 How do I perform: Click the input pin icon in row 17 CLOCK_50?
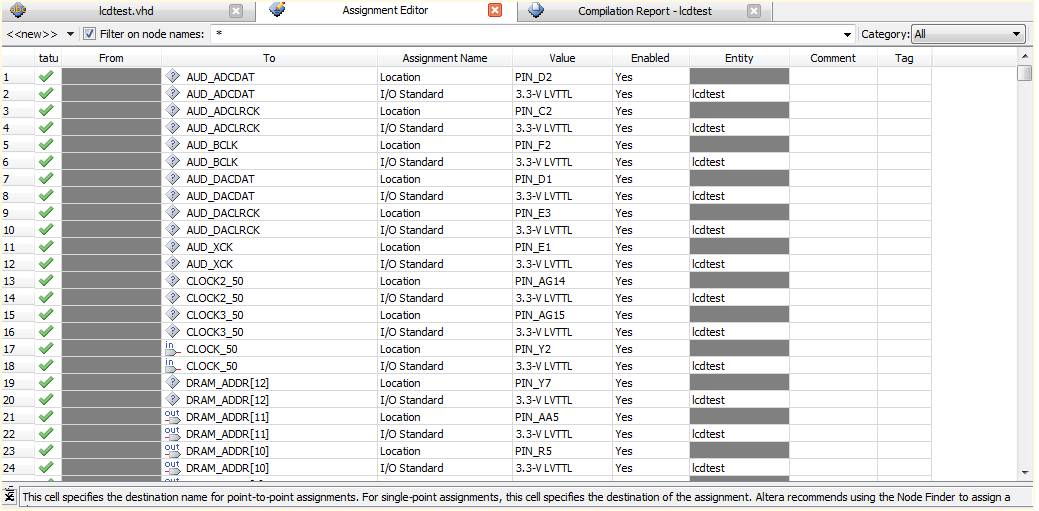[172, 348]
